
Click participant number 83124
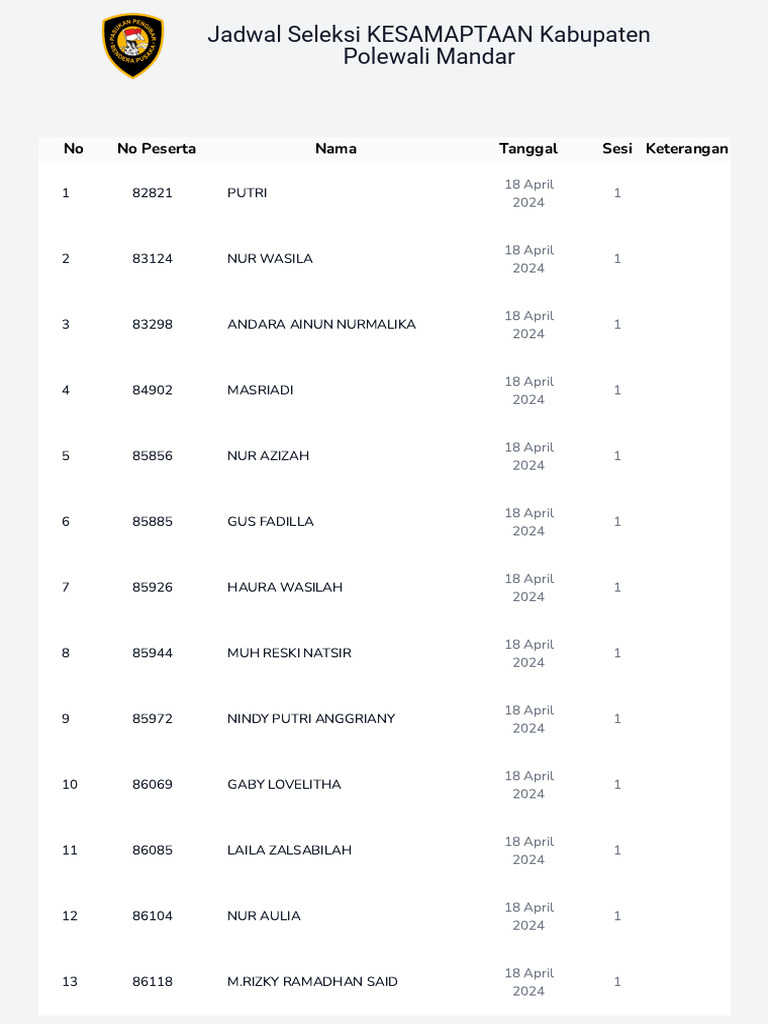[152, 259]
